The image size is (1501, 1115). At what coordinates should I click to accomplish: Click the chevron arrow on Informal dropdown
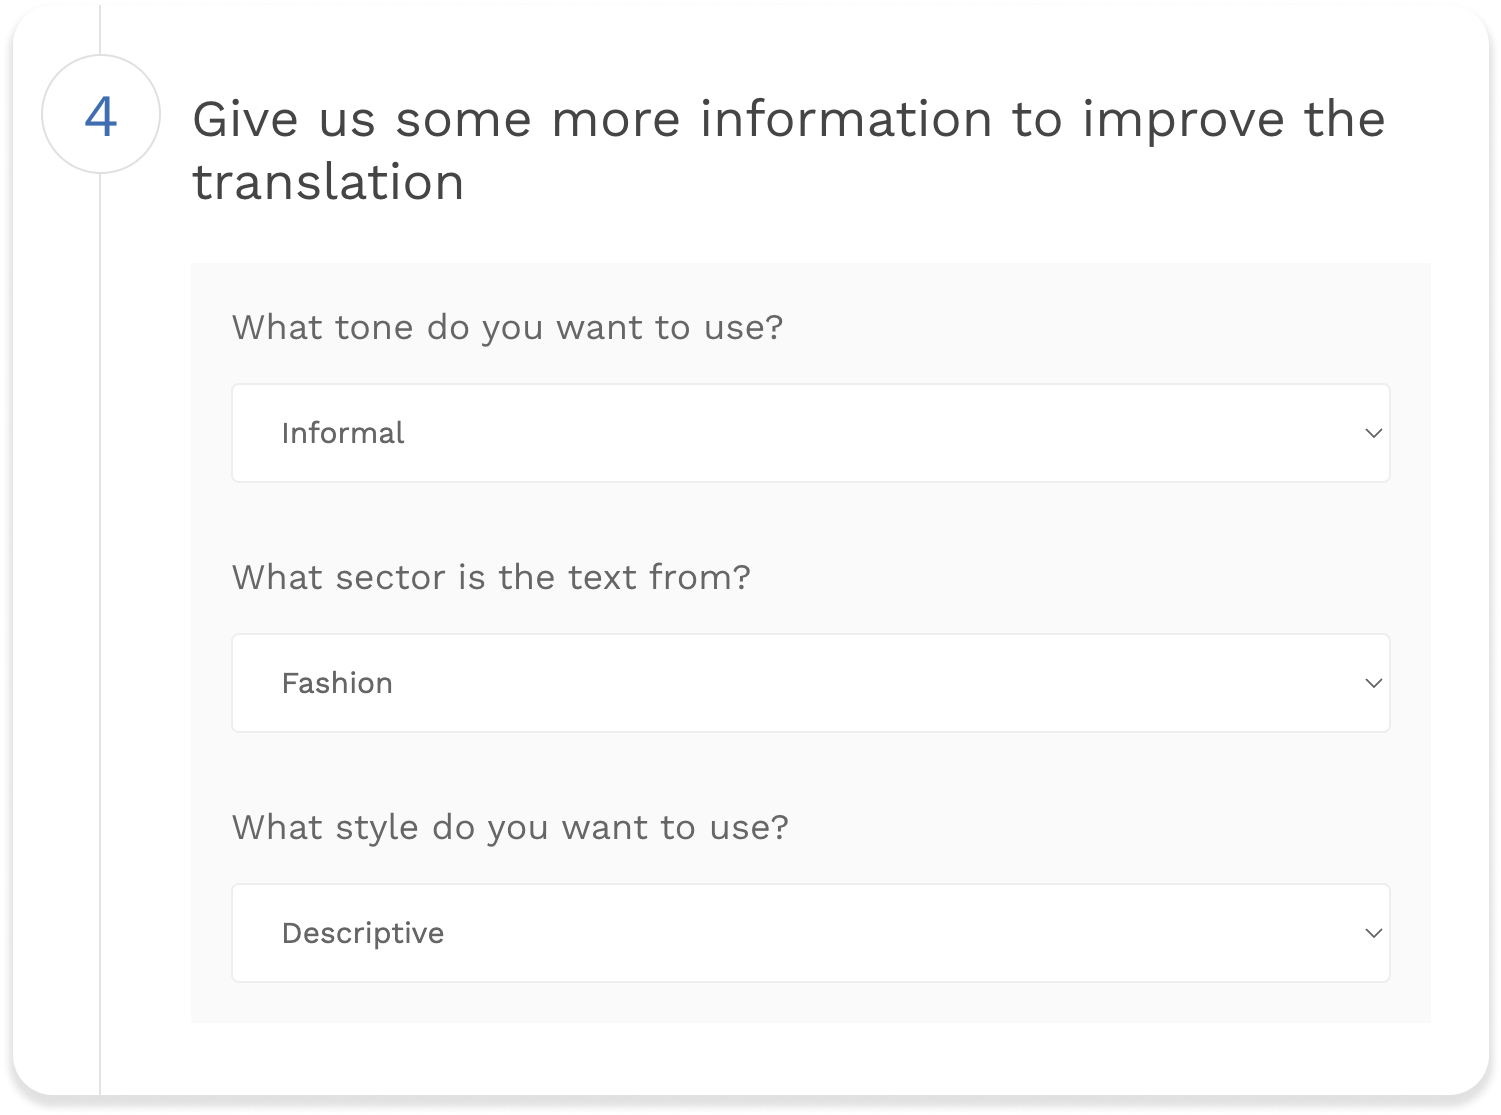coord(1373,433)
